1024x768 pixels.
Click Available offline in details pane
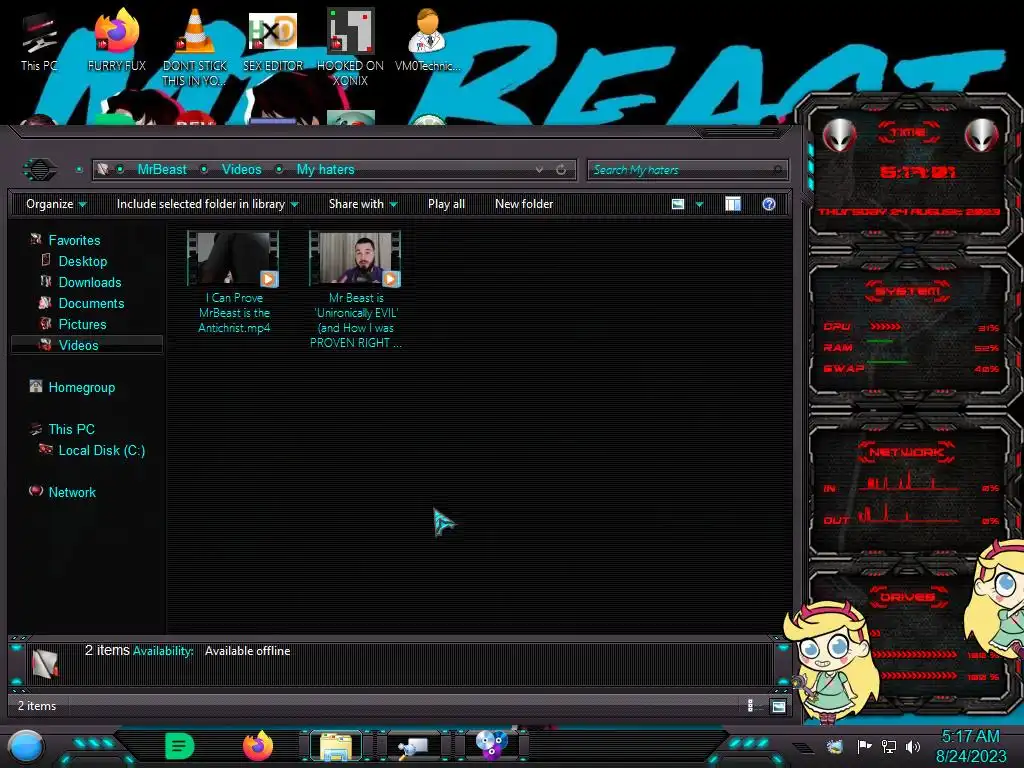coord(248,651)
